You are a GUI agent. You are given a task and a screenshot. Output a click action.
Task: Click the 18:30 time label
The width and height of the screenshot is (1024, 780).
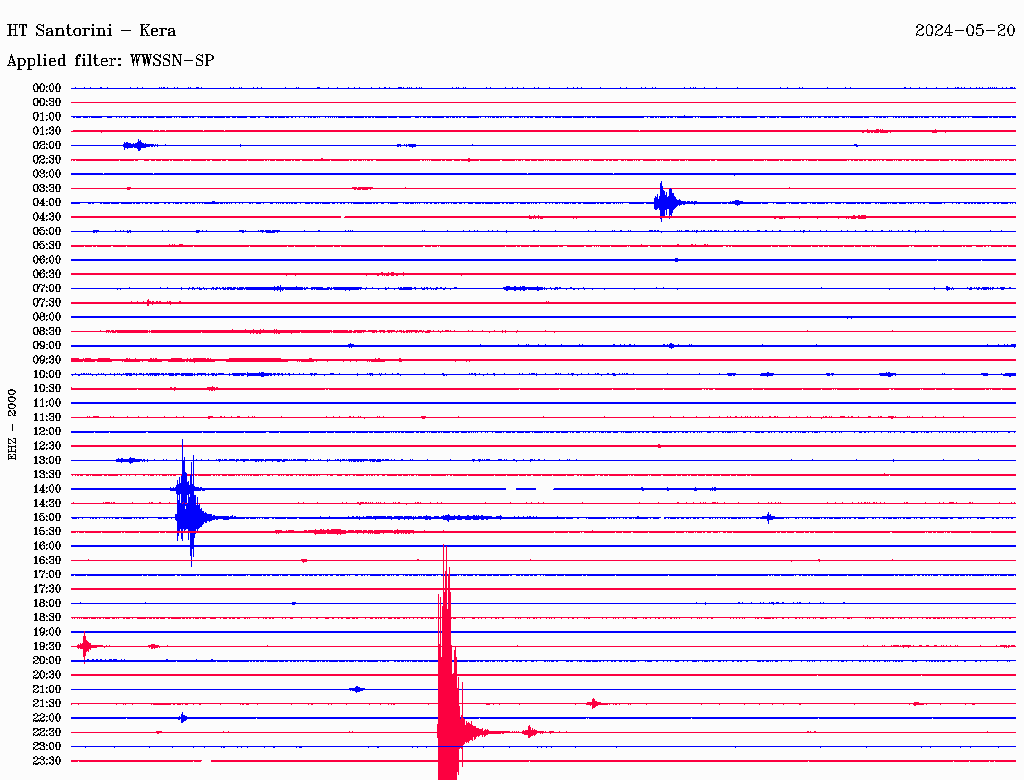click(47, 618)
